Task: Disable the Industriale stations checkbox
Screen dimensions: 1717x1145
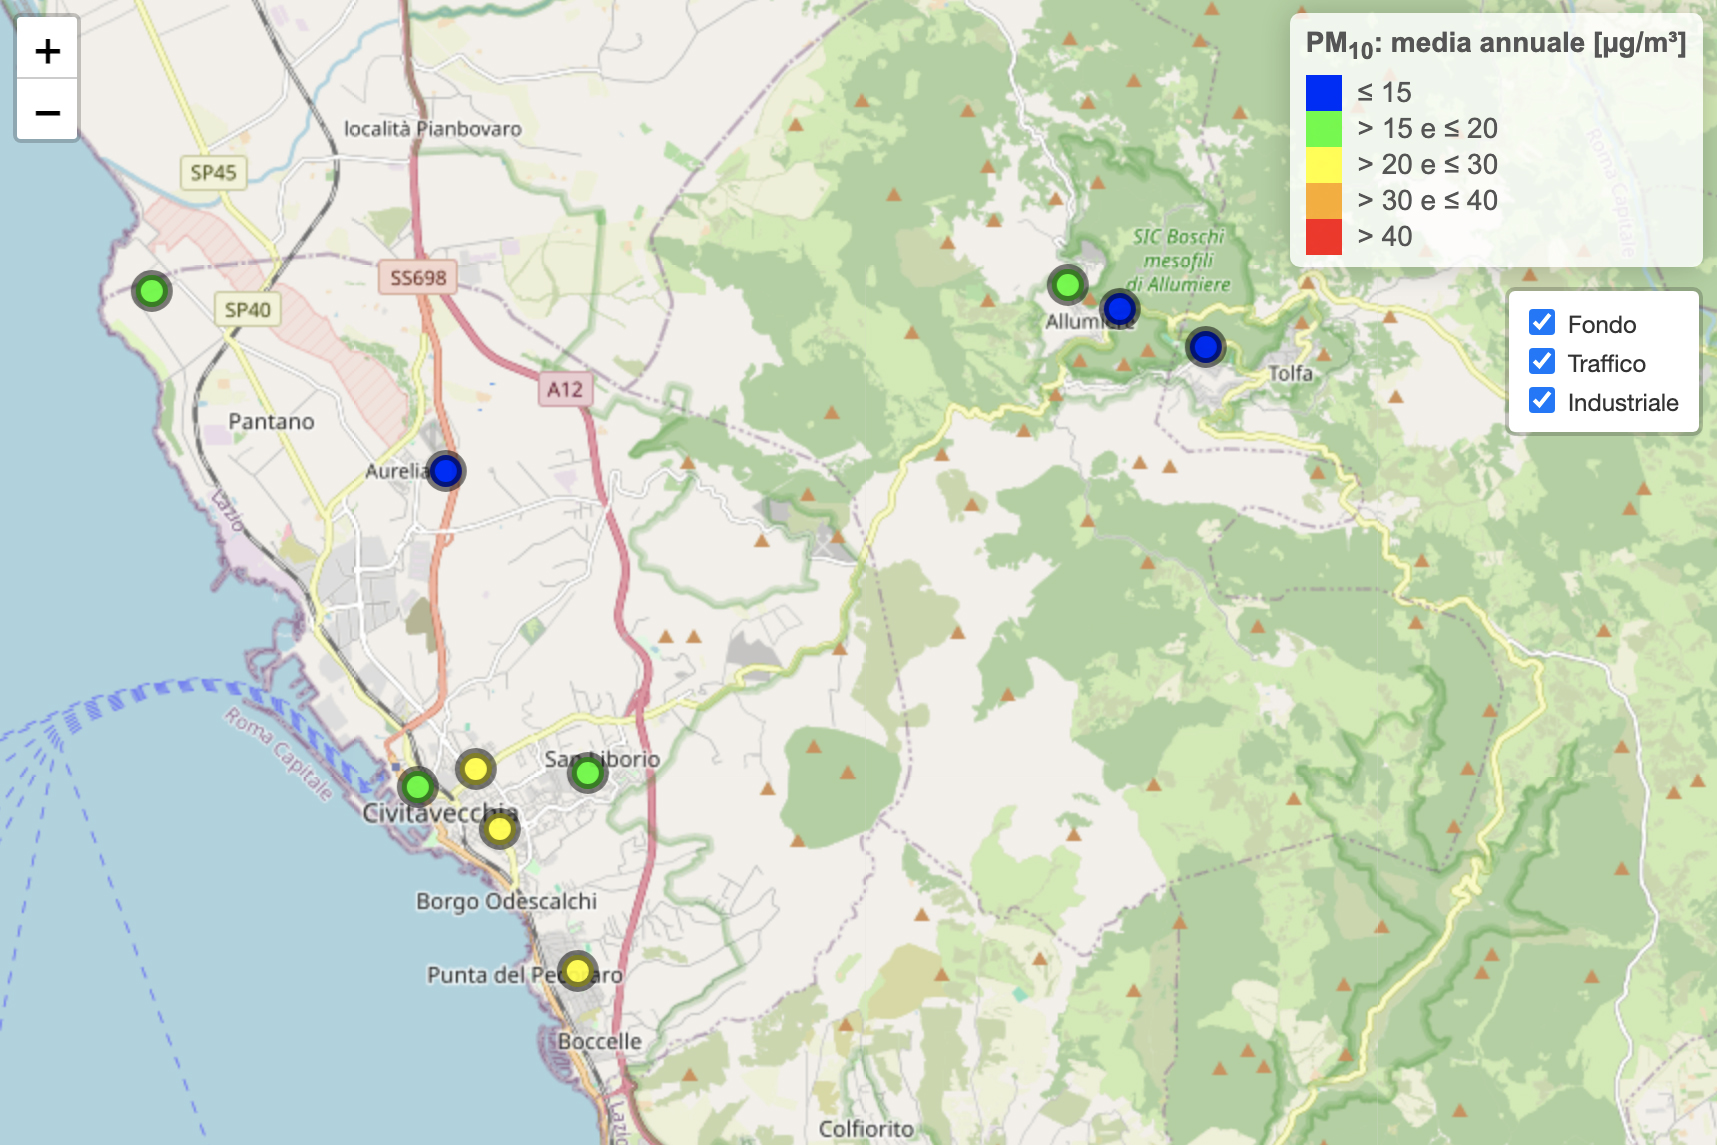Action: pyautogui.click(x=1541, y=401)
